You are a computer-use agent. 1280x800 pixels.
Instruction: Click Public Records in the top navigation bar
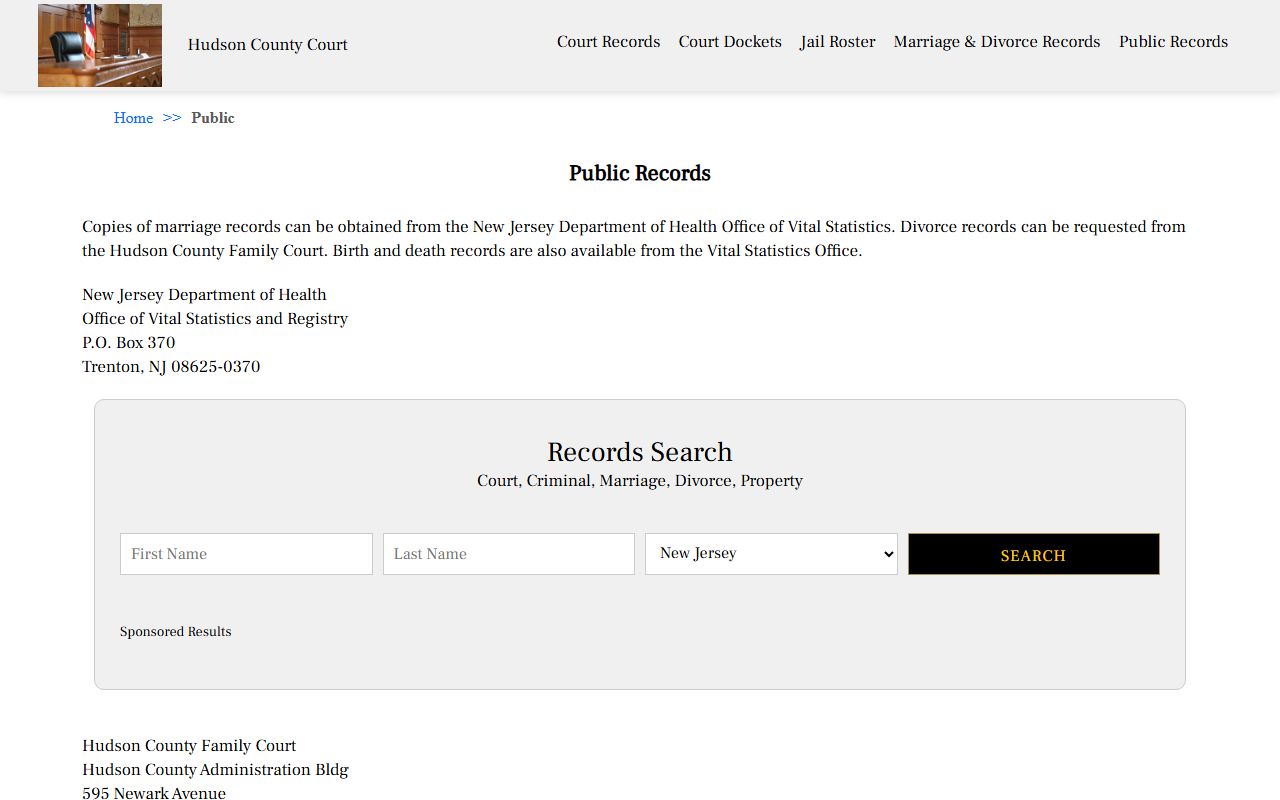point(1173,42)
